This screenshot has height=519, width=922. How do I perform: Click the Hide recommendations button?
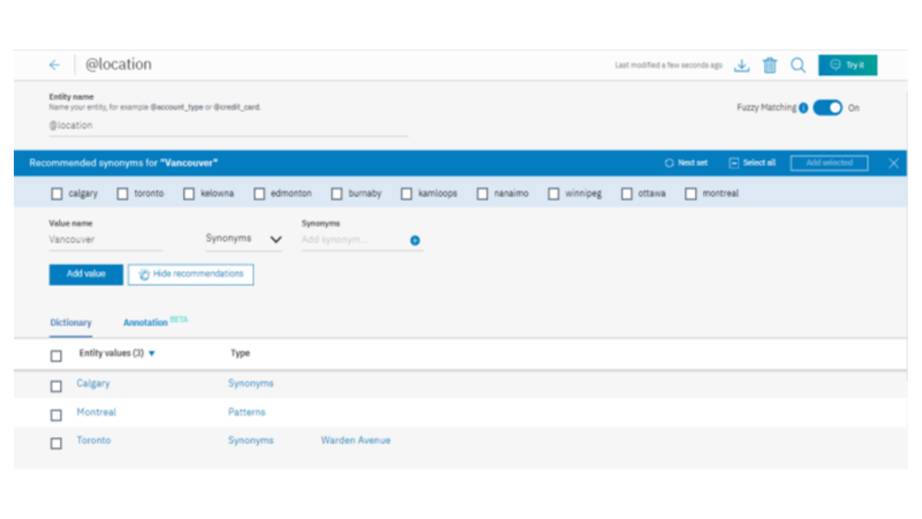[x=191, y=274]
